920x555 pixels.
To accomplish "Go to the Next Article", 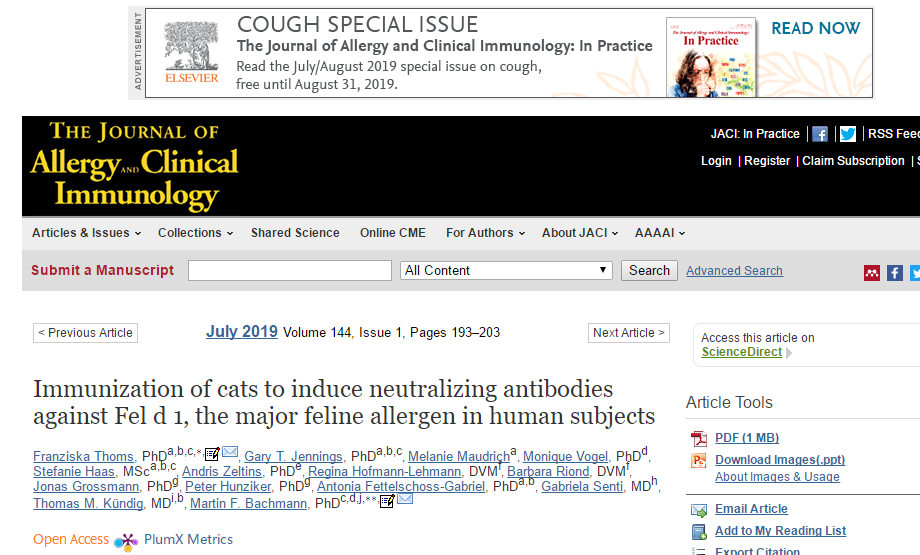I will point(628,333).
